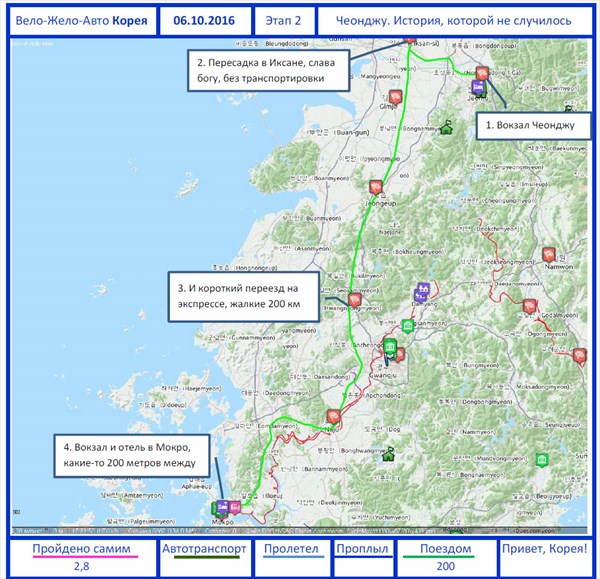This screenshot has height=579, width=600.
Task: Select the red marker in Gwangju
Action: pyautogui.click(x=400, y=355)
